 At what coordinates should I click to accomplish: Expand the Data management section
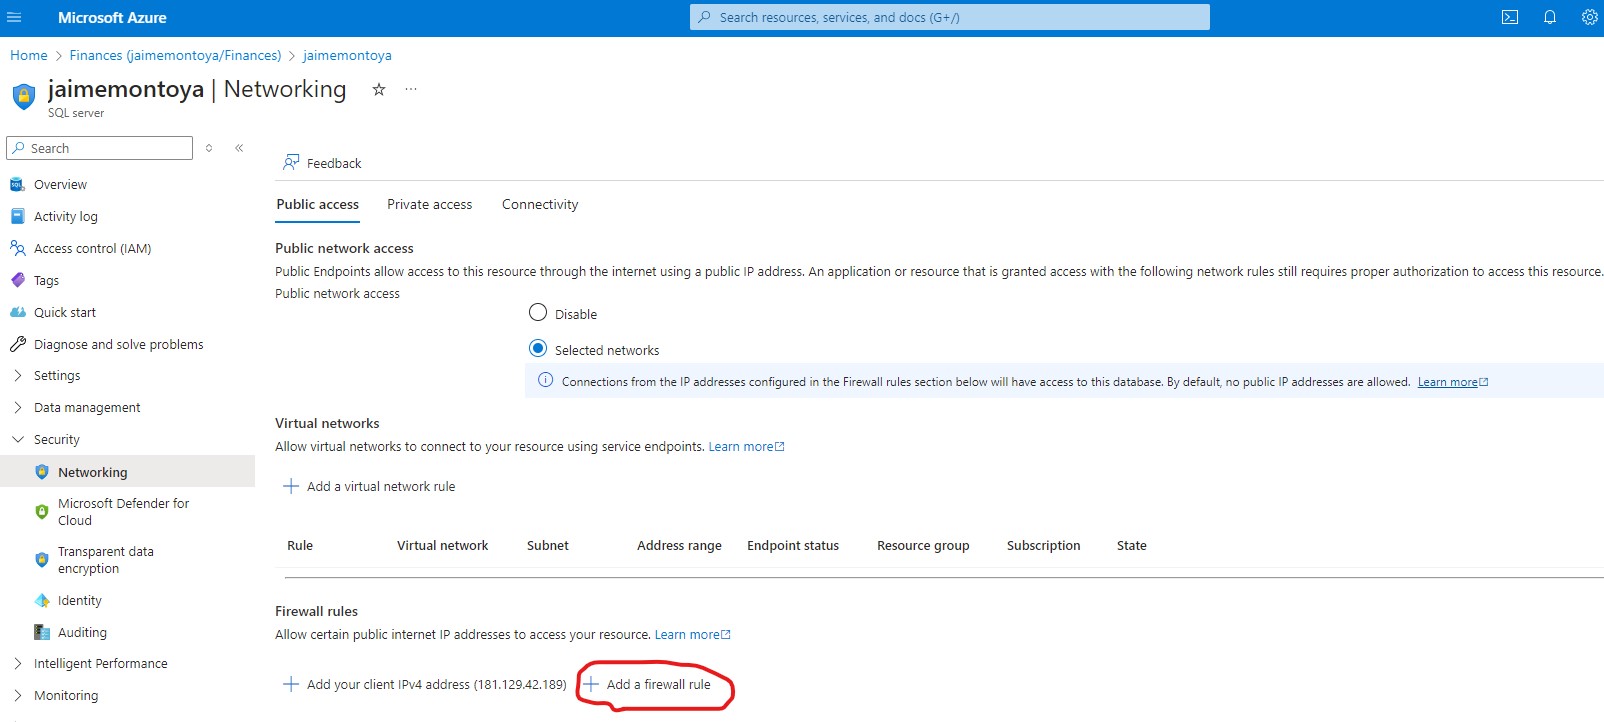pyautogui.click(x=18, y=407)
